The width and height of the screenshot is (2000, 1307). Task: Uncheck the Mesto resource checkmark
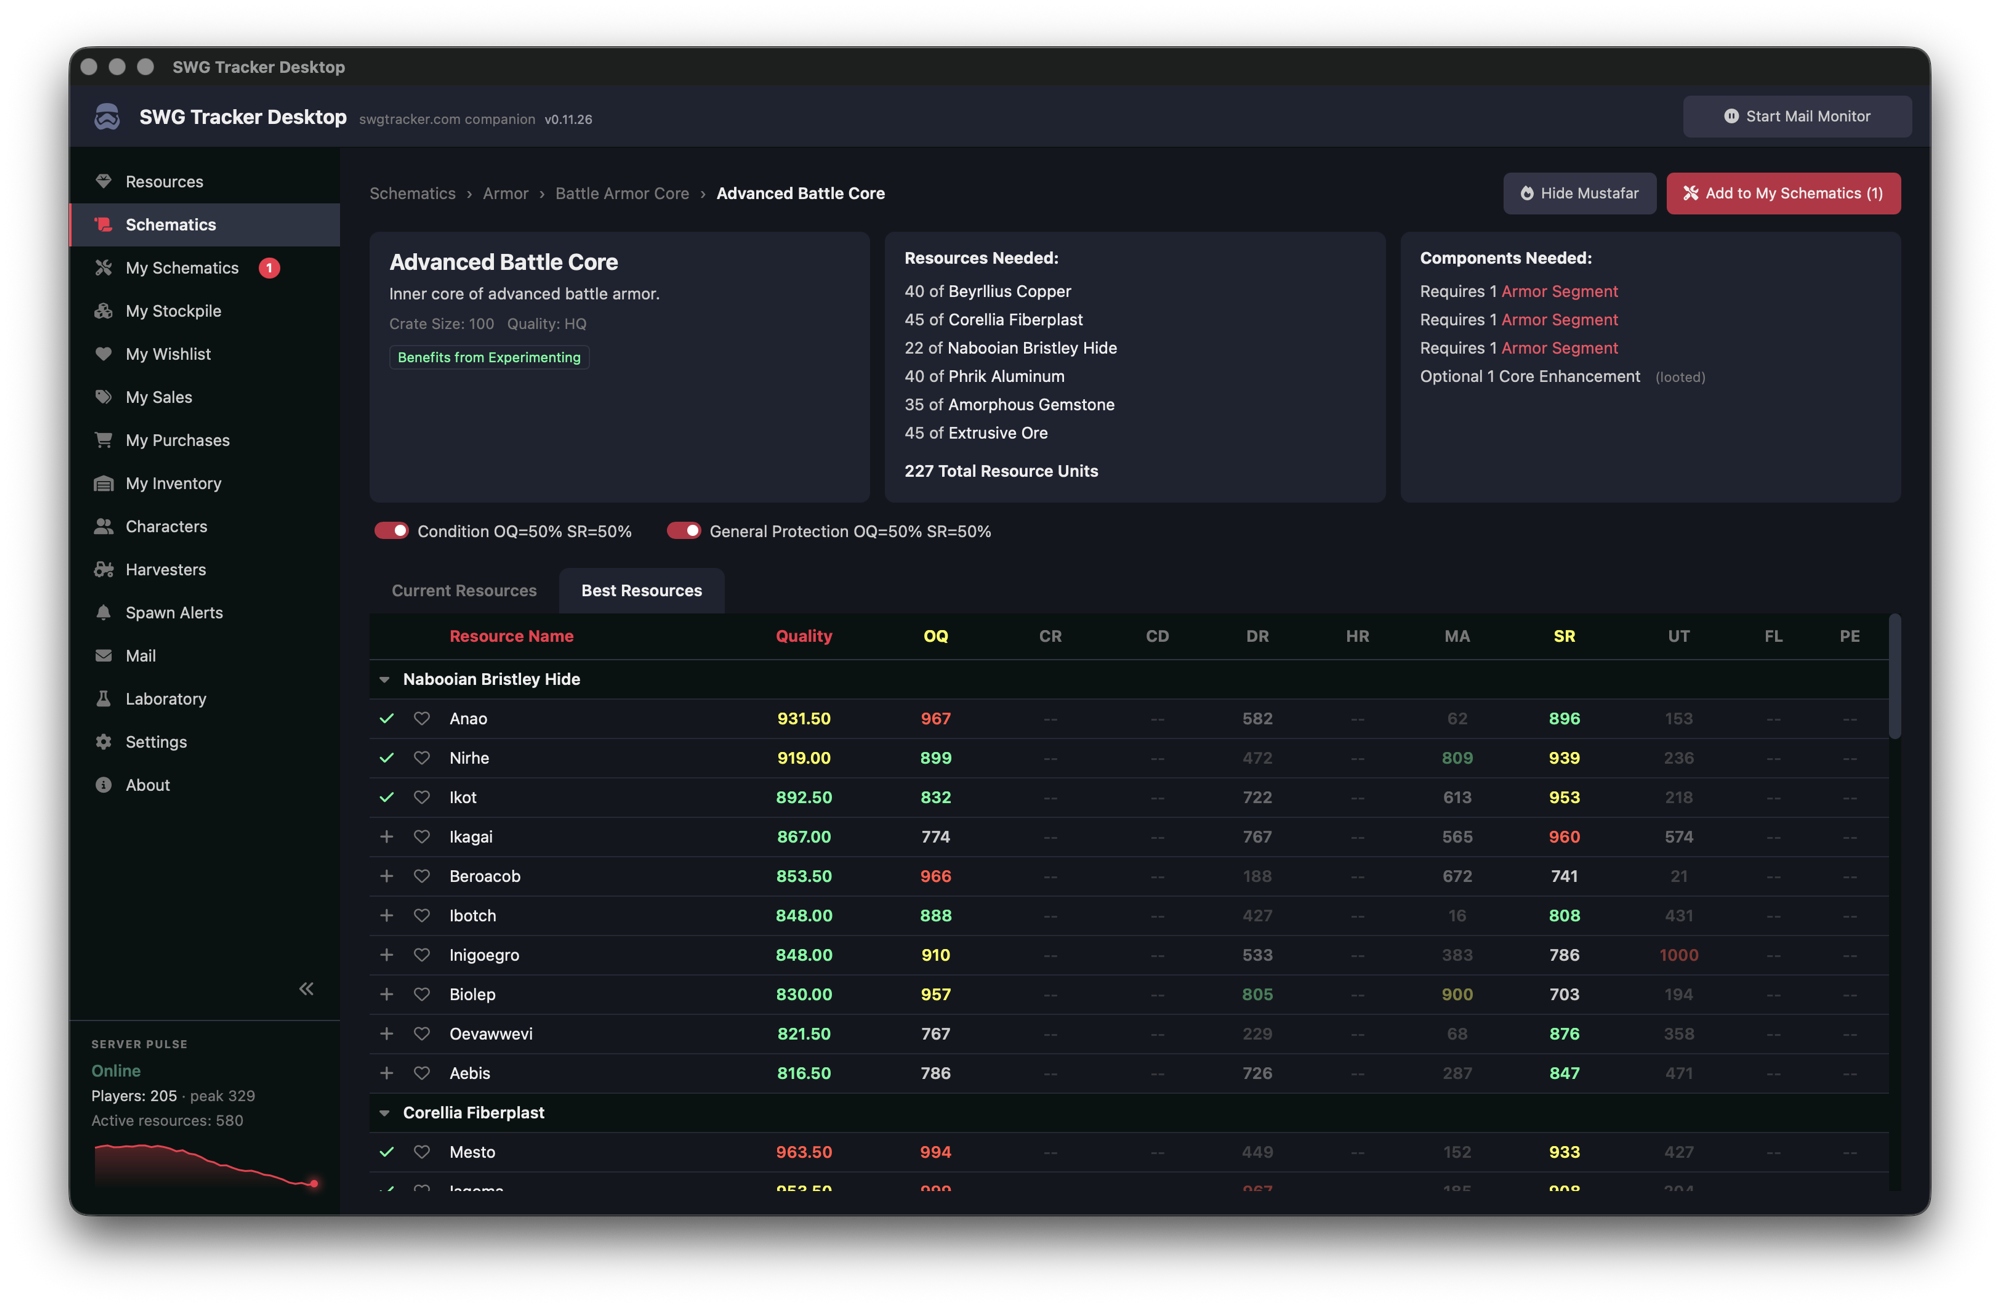click(x=386, y=1151)
